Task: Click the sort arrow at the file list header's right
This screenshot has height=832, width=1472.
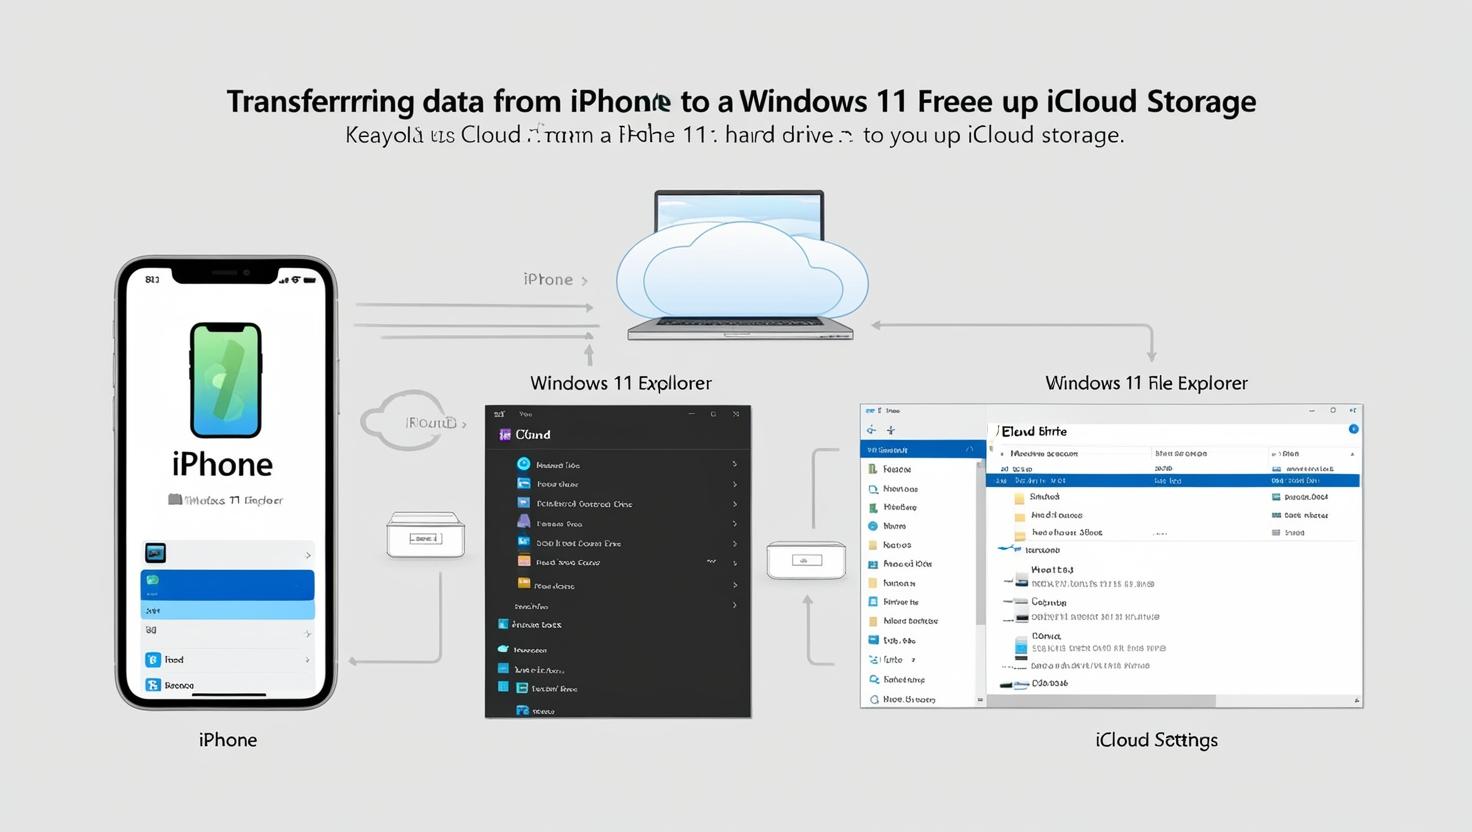Action: [1352, 454]
